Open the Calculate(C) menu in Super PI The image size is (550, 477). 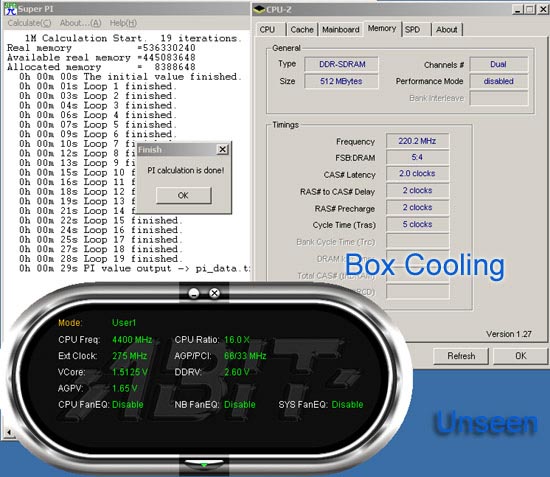point(29,23)
